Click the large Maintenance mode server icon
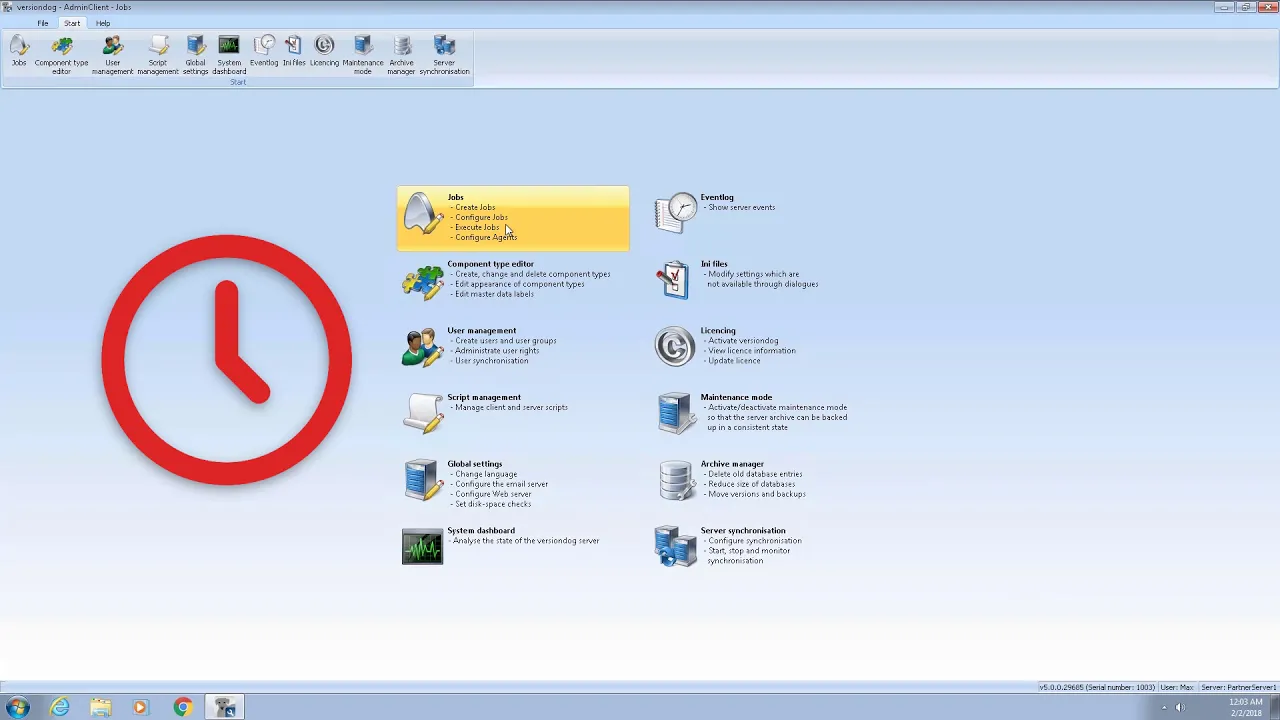Image resolution: width=1280 pixels, height=720 pixels. tap(676, 413)
